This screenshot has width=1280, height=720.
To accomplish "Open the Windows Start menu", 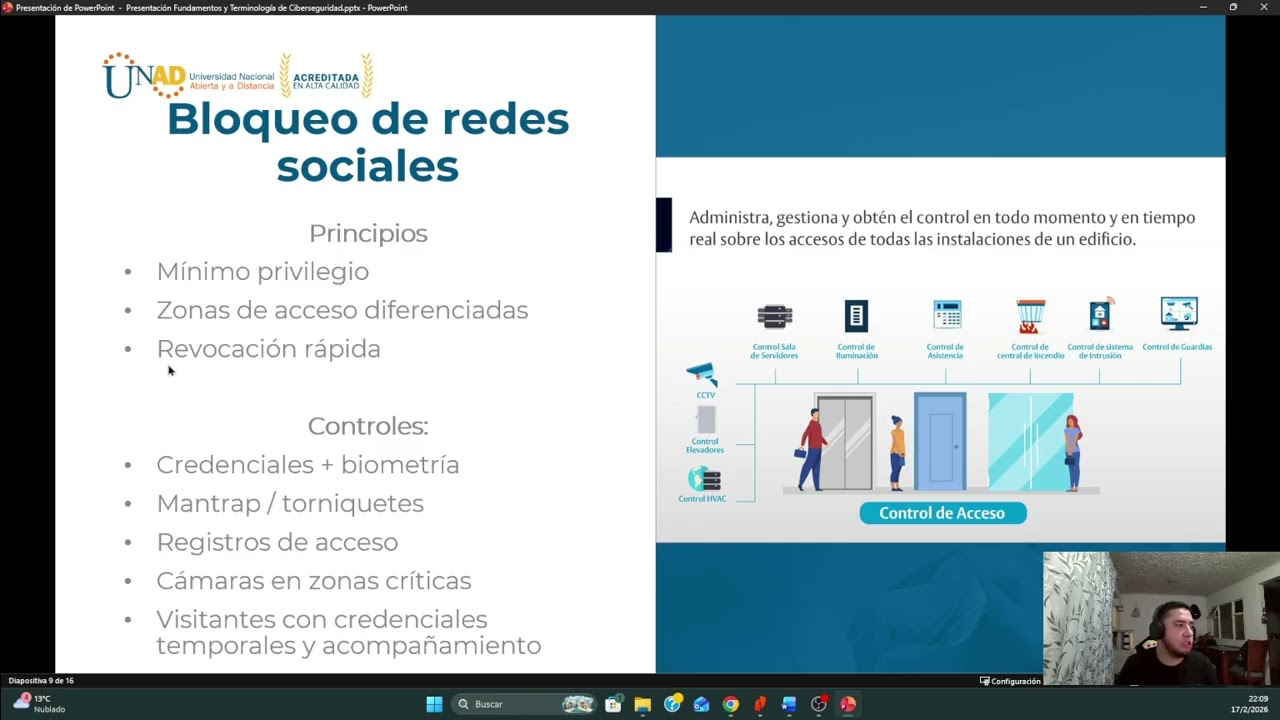I will 434,704.
